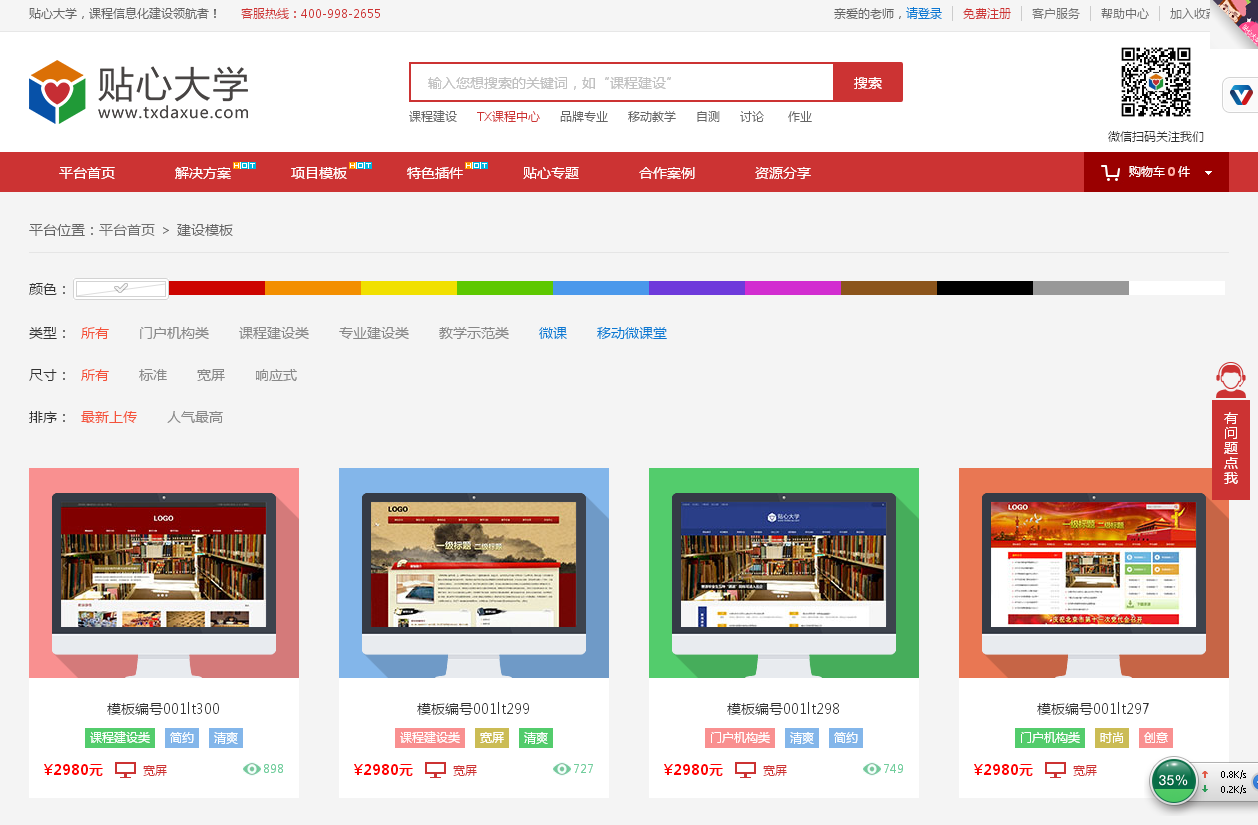Open the 特色插件 navigation menu
Viewport: 1258px width, 825px height.
tap(435, 173)
